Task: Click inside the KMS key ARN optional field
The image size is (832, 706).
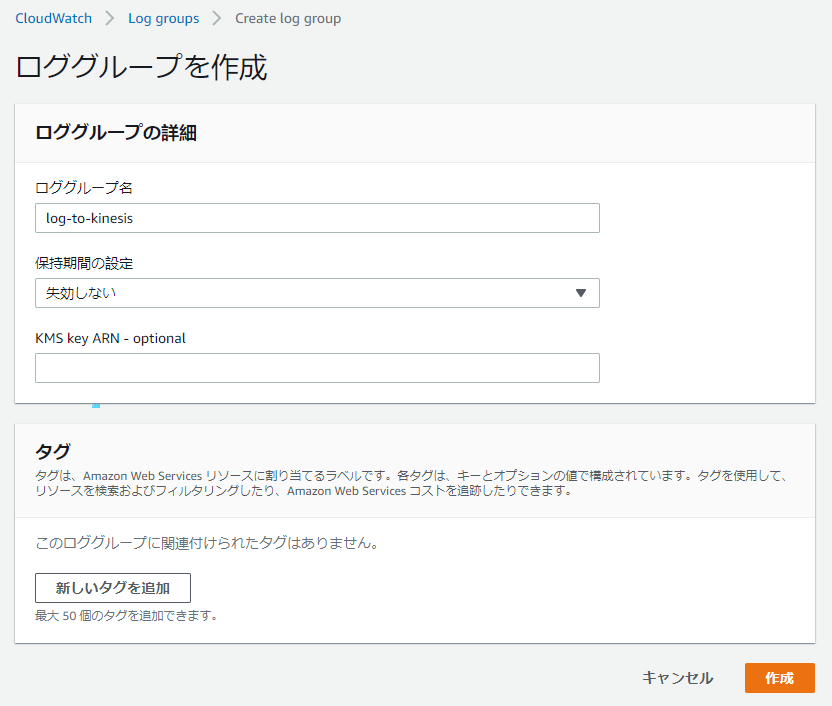Action: click(x=317, y=368)
